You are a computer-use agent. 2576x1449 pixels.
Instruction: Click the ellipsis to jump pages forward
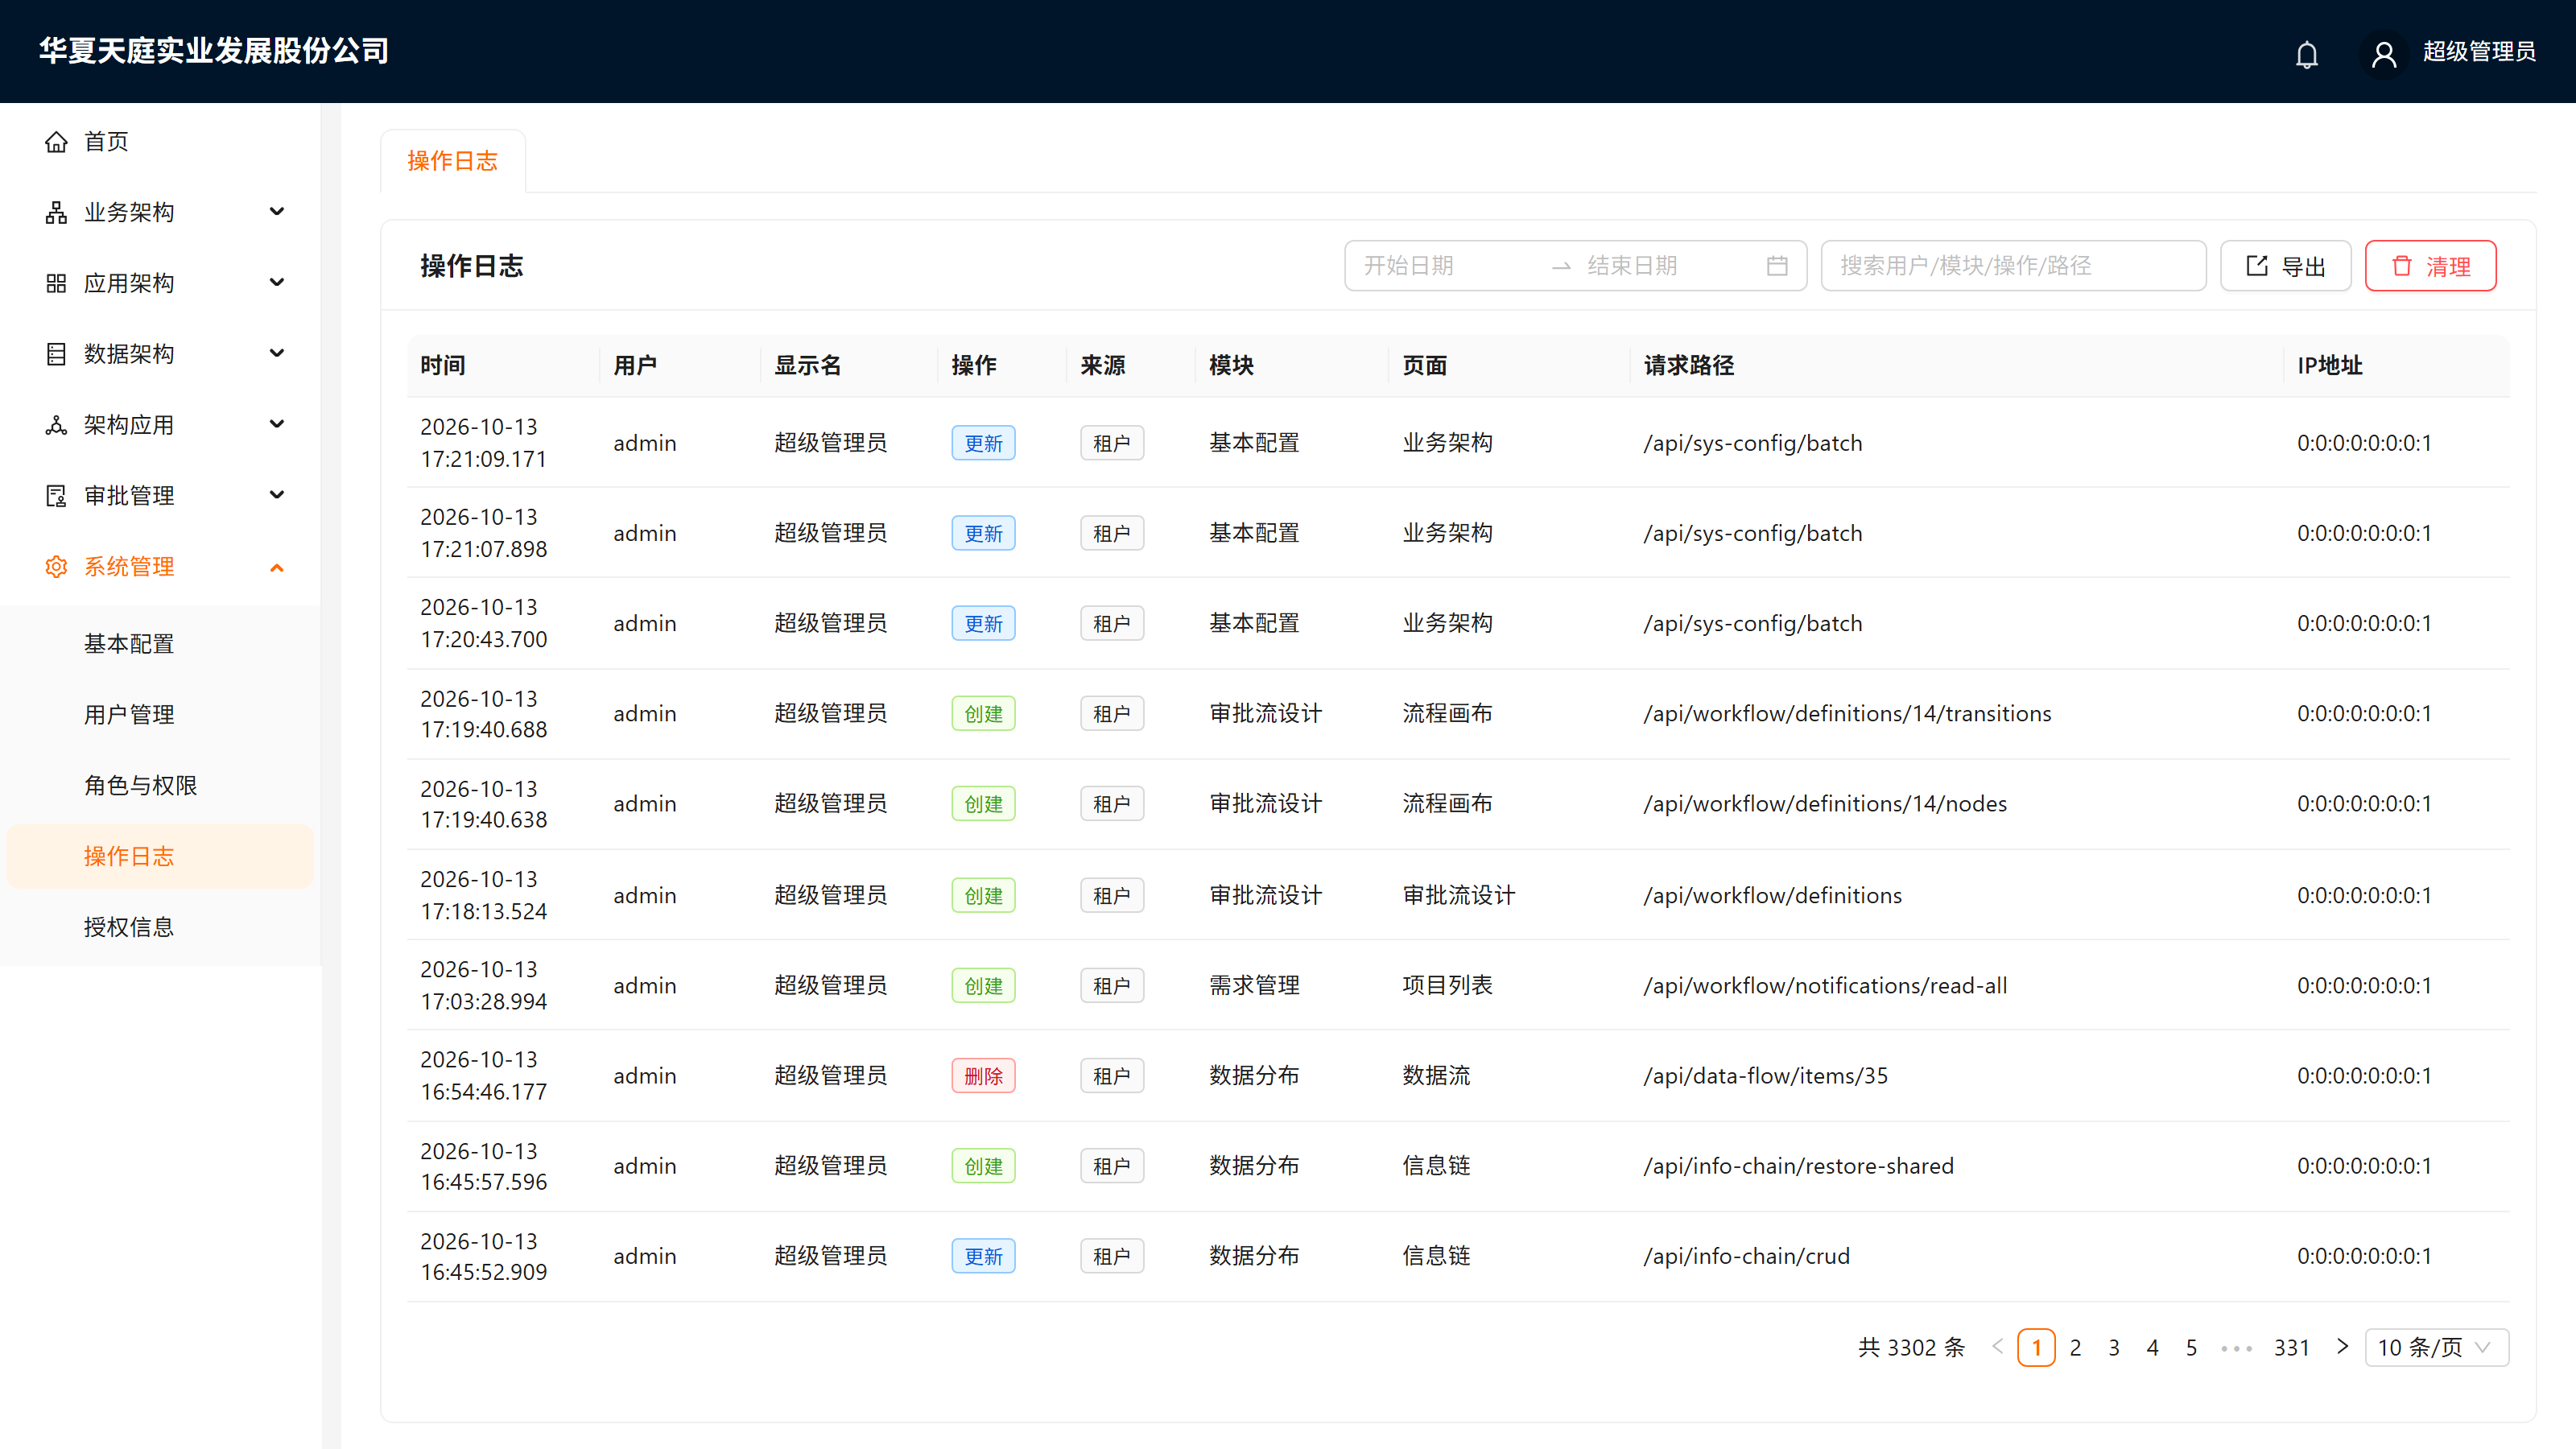coord(2236,1348)
